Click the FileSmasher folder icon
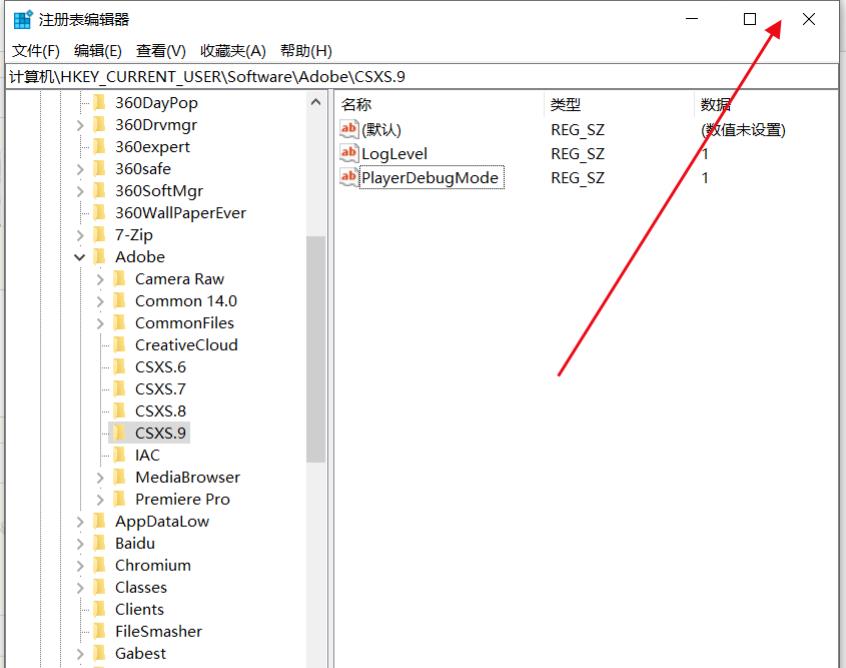Viewport: 846px width, 668px height. (x=99, y=631)
